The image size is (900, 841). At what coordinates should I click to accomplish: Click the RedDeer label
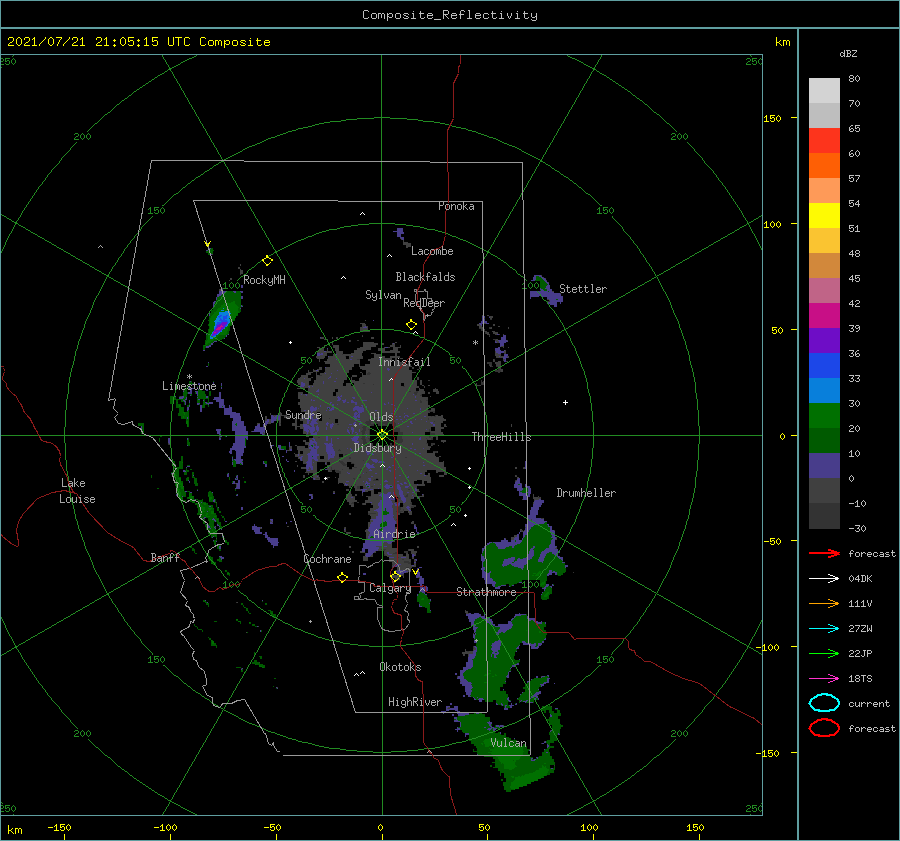424,303
